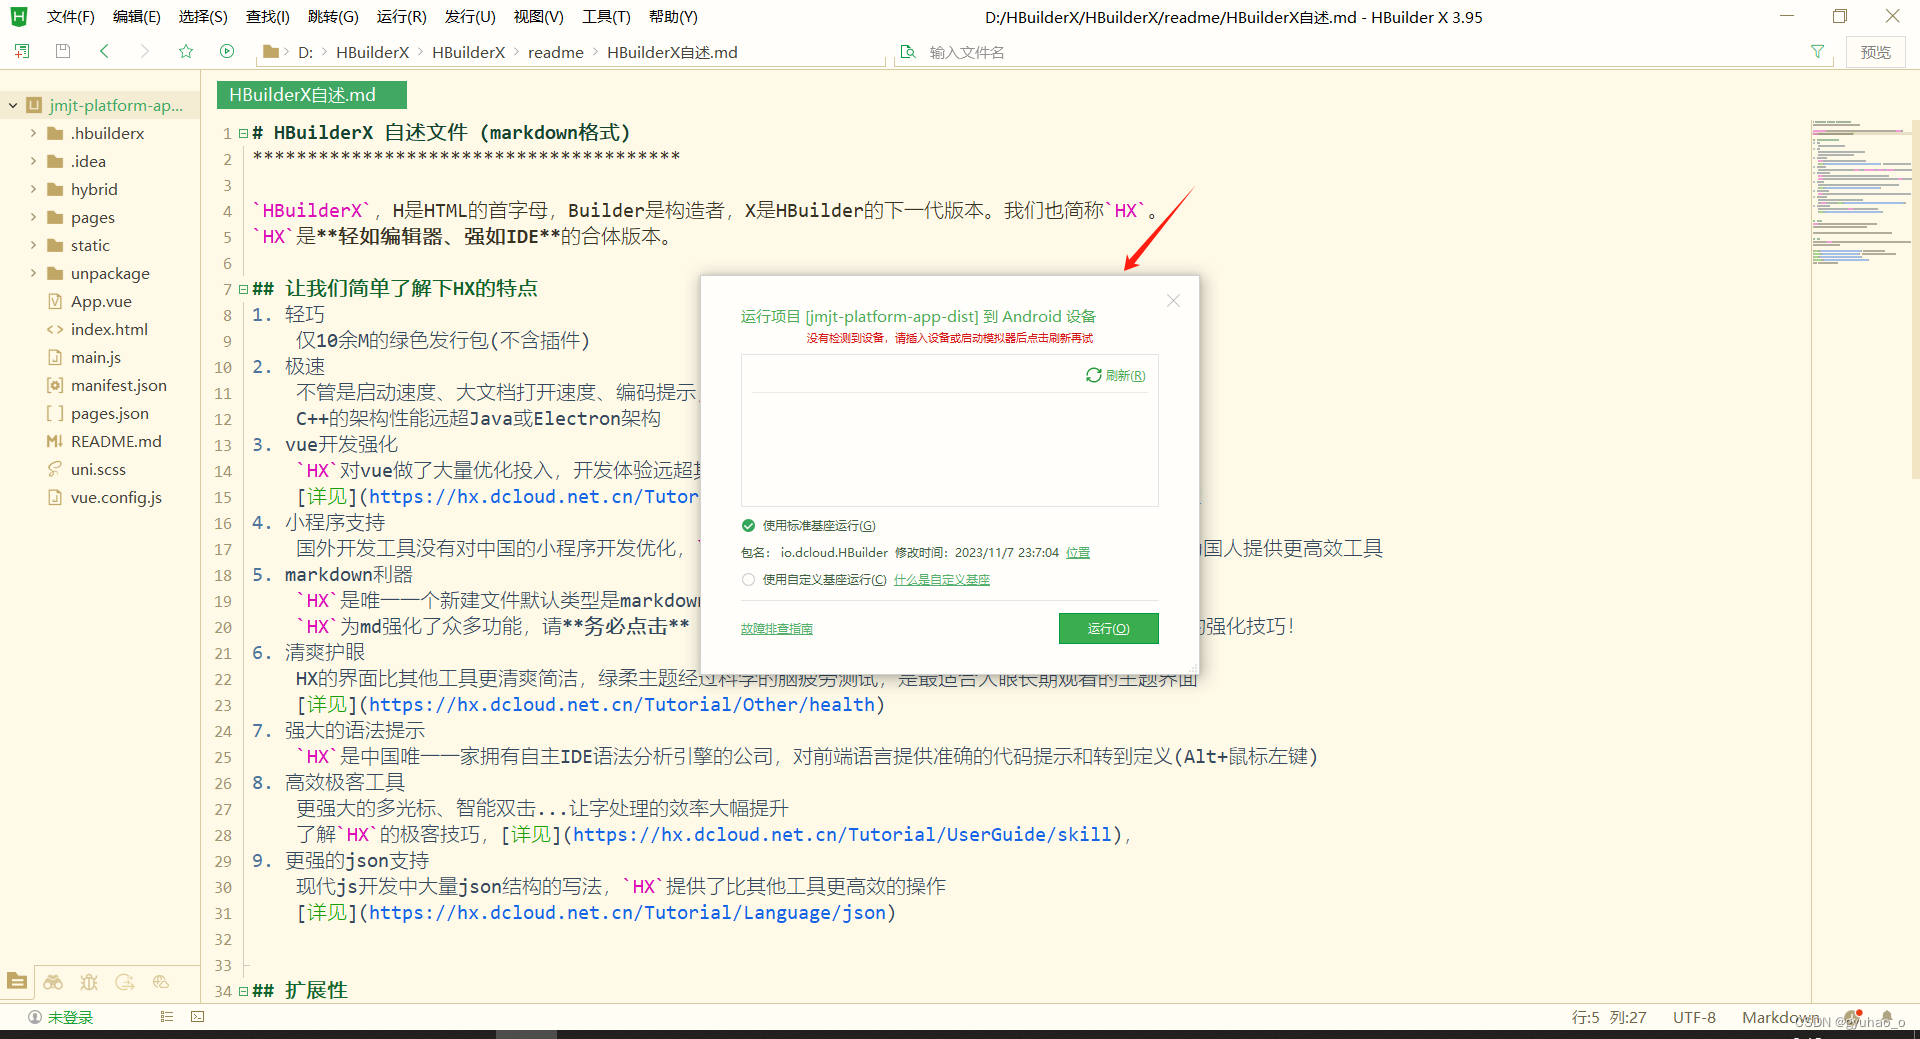
Task: Open uni.scss in project tree
Action: (98, 469)
